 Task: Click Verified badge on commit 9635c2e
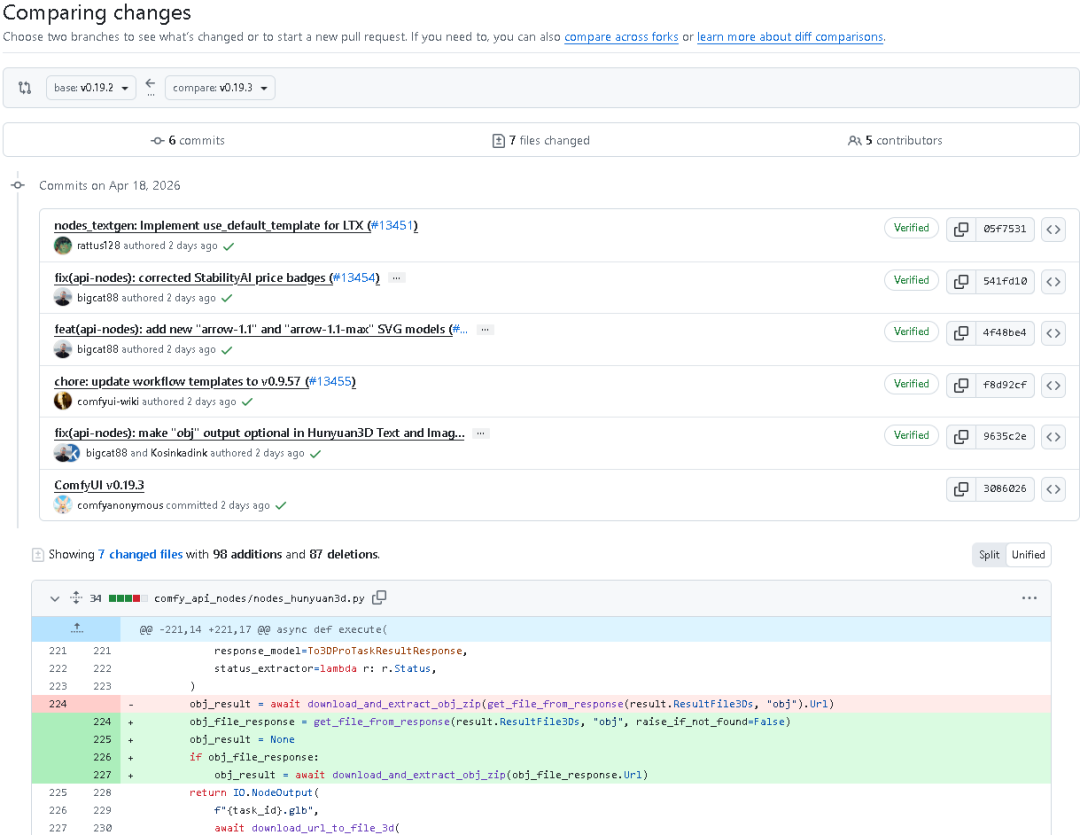911,435
